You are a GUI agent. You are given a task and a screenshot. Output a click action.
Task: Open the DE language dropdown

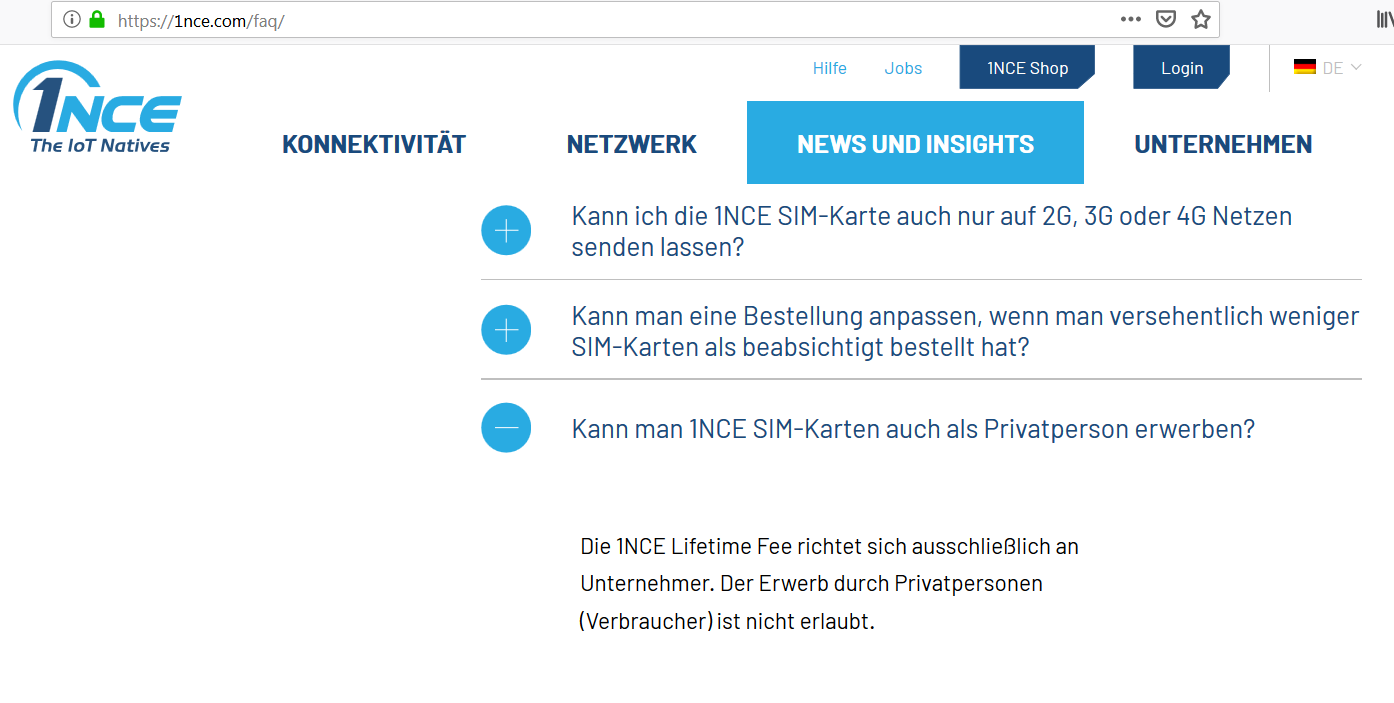1342,68
